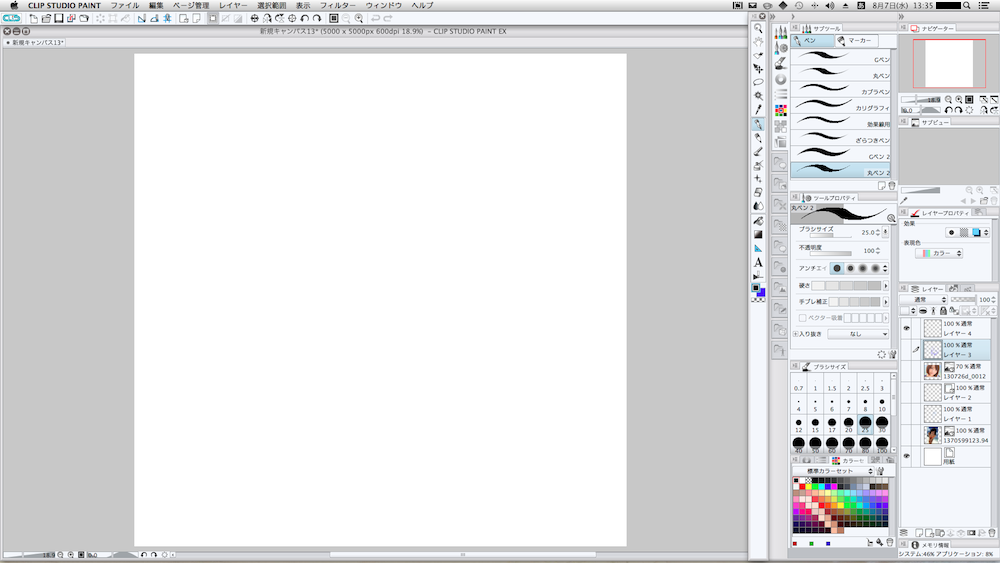Choose the カリグラフィ sub tool

[x=841, y=105]
